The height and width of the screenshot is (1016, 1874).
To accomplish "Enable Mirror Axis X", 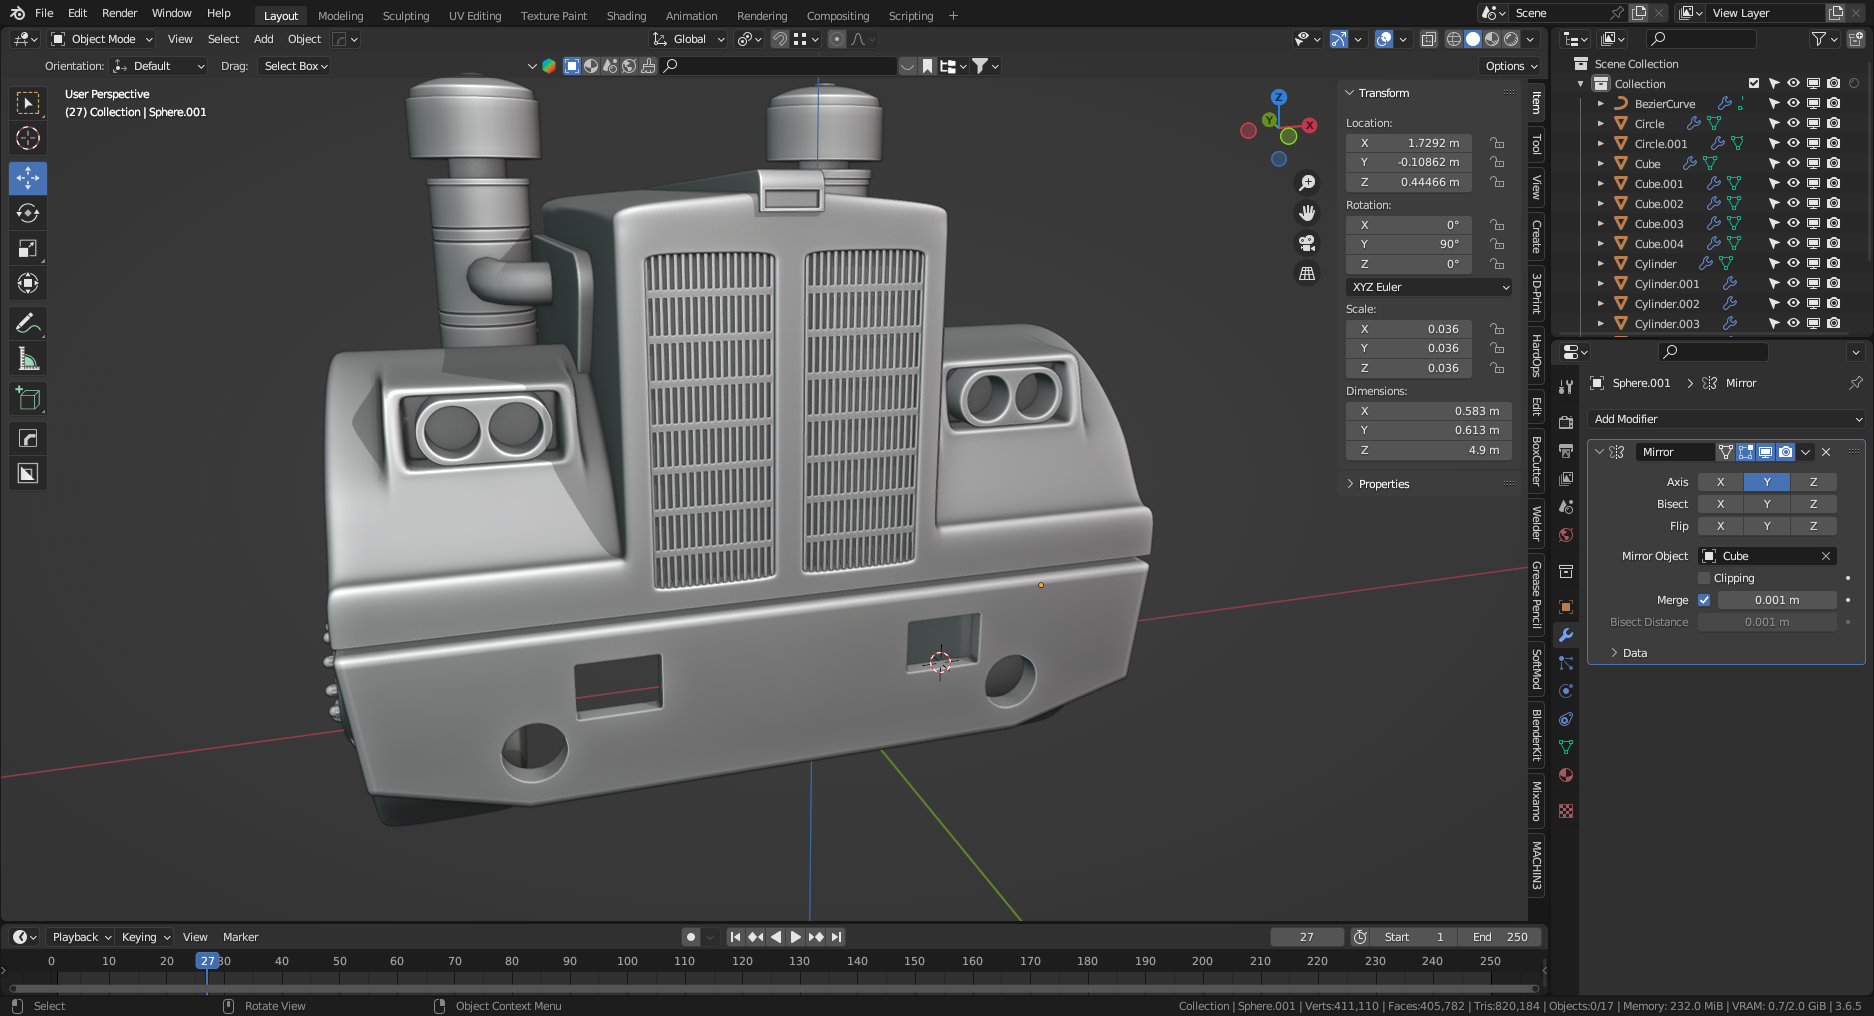I will point(1720,482).
